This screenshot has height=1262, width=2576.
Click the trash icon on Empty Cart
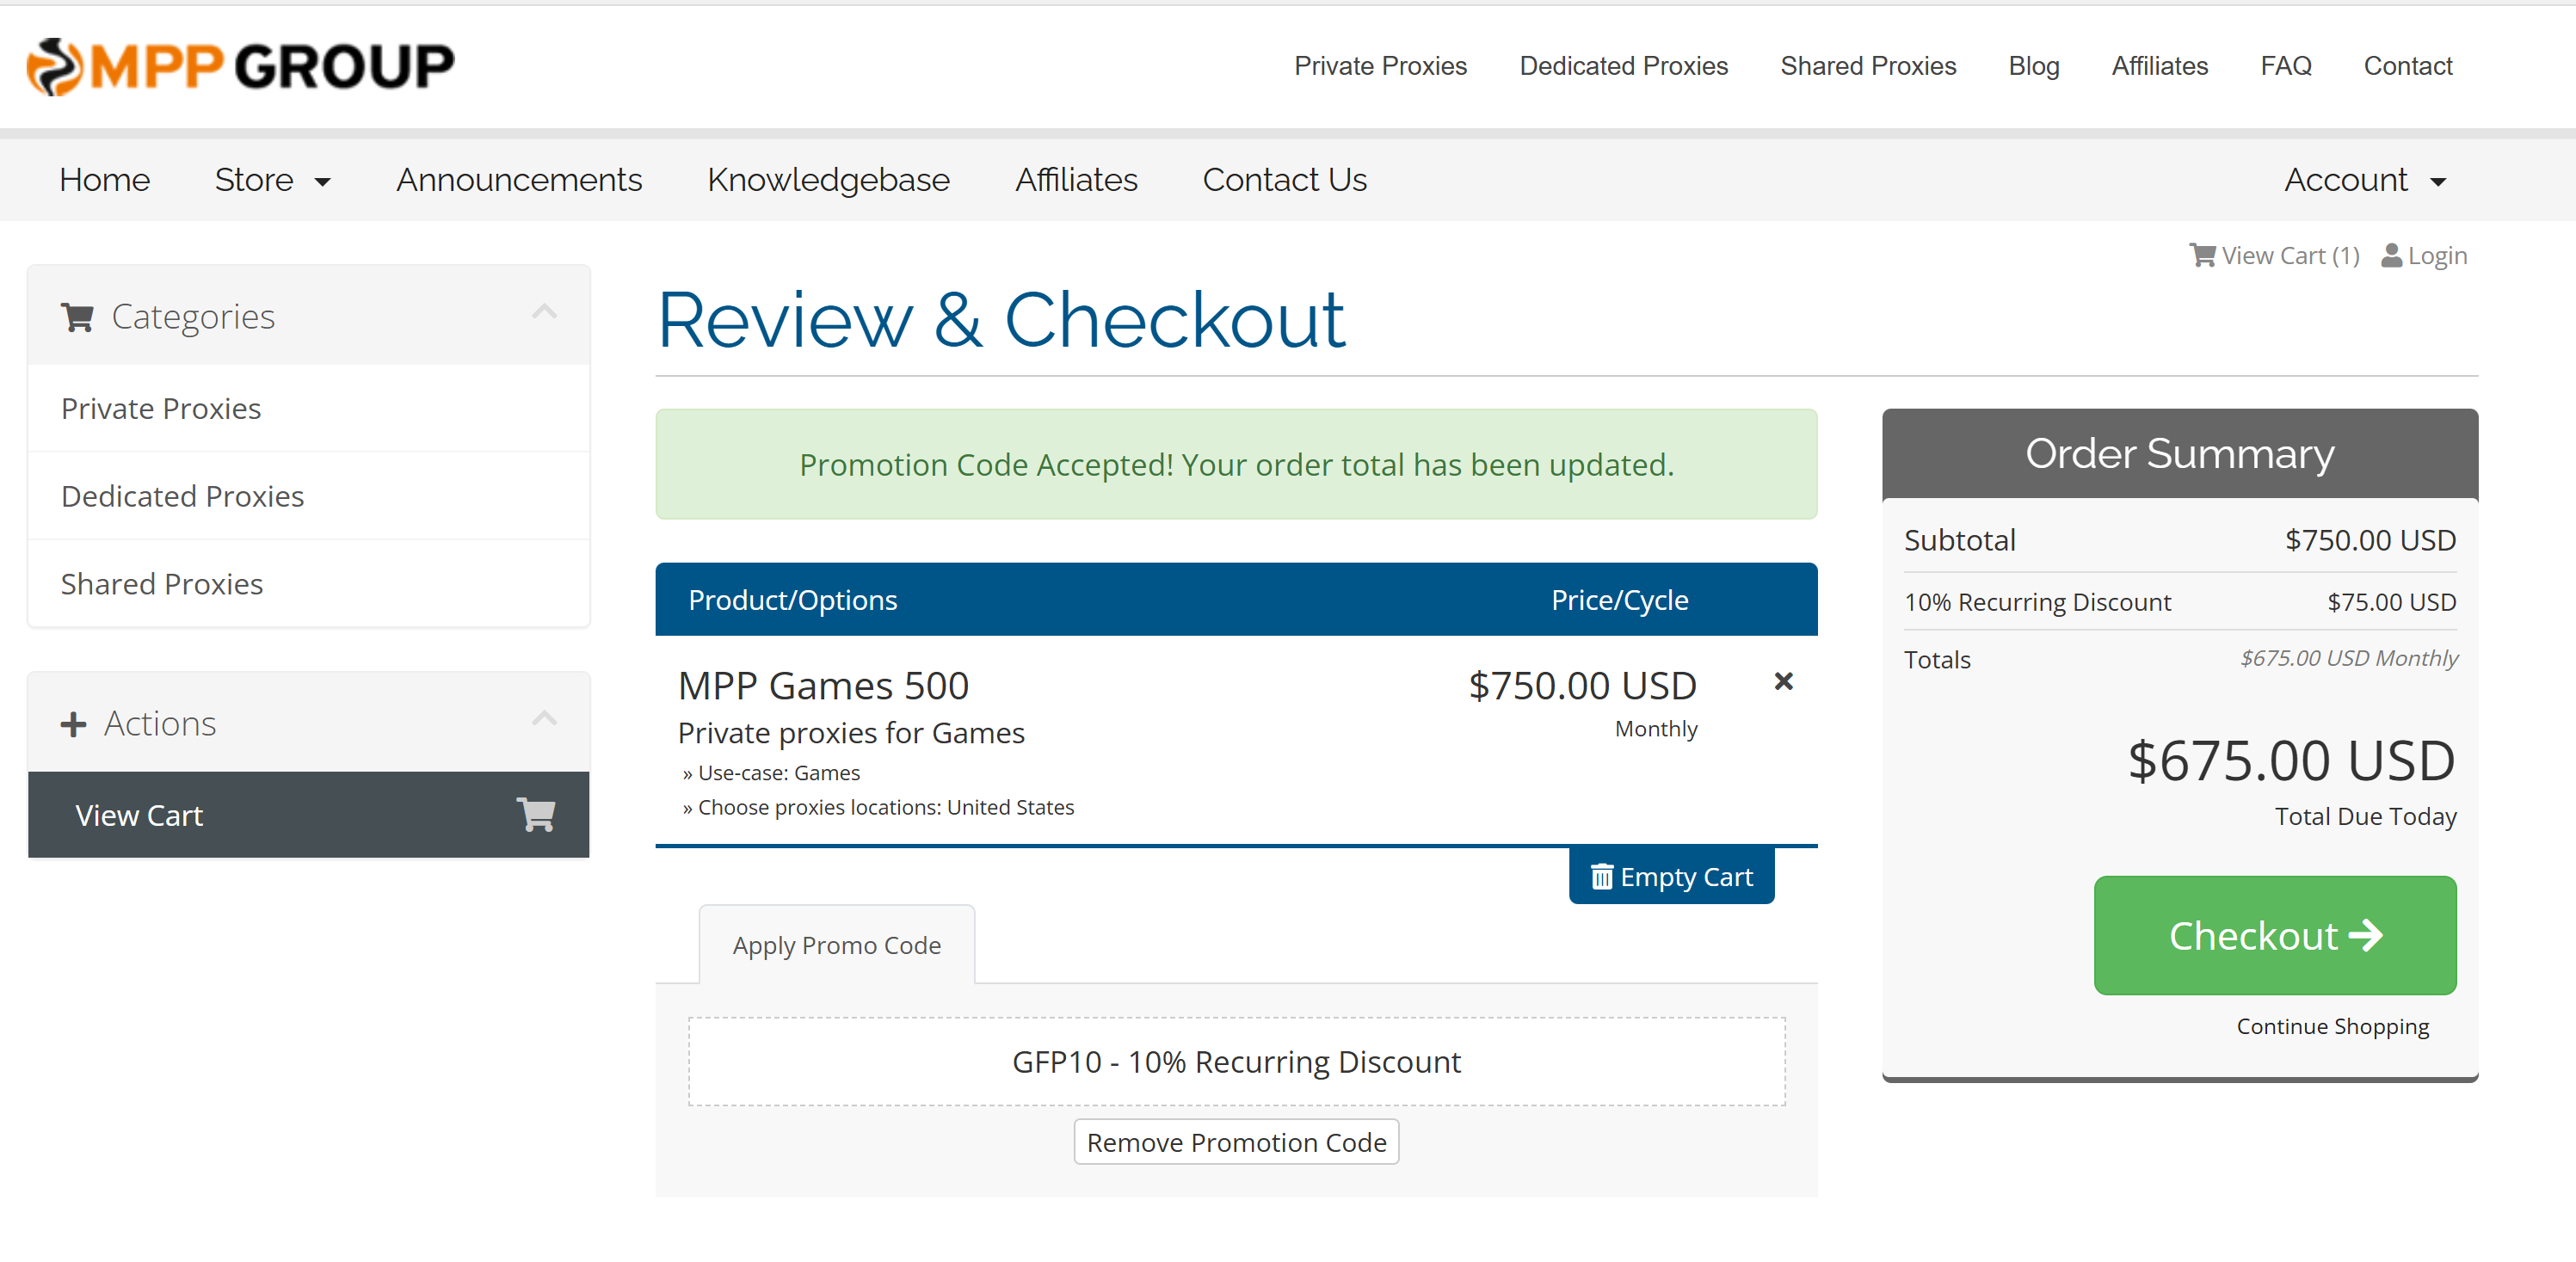1602,877
